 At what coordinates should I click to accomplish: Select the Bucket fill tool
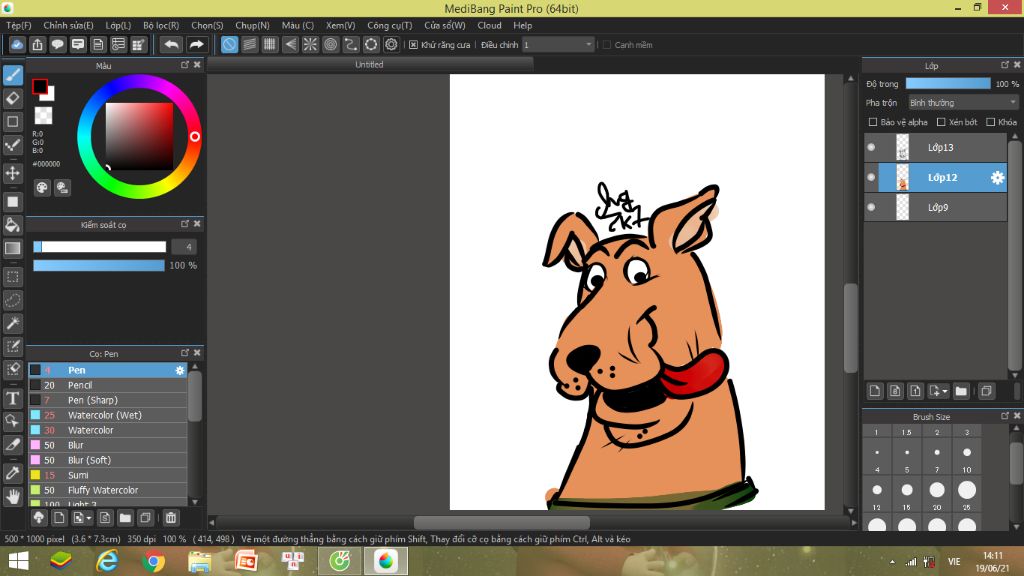12,225
